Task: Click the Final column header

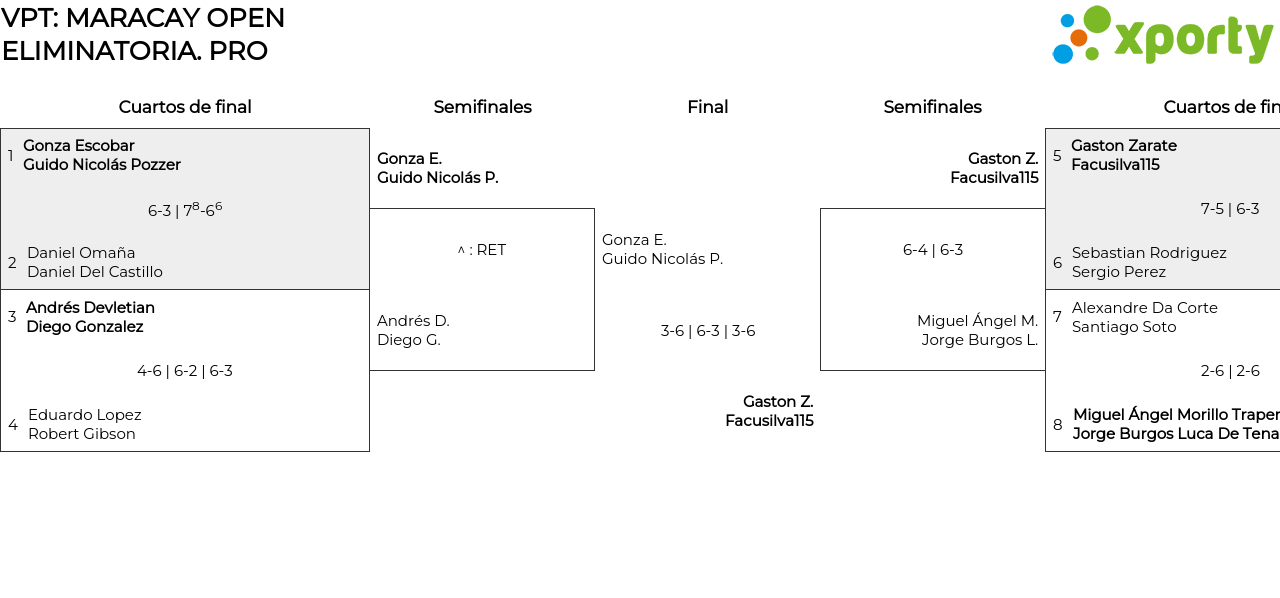Action: pyautogui.click(x=707, y=107)
